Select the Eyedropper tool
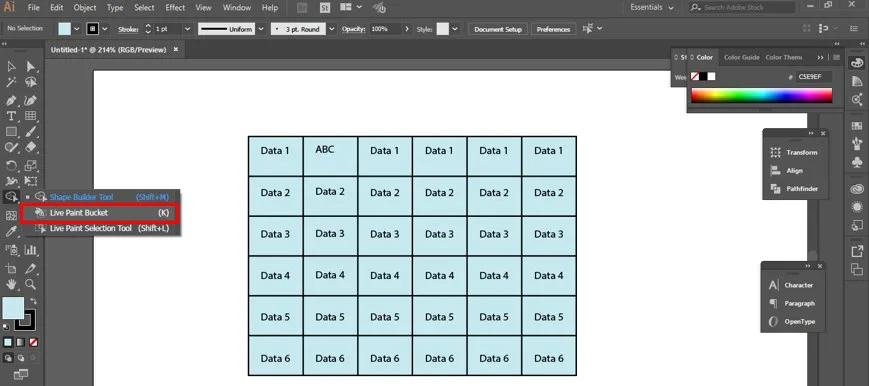 [x=11, y=232]
